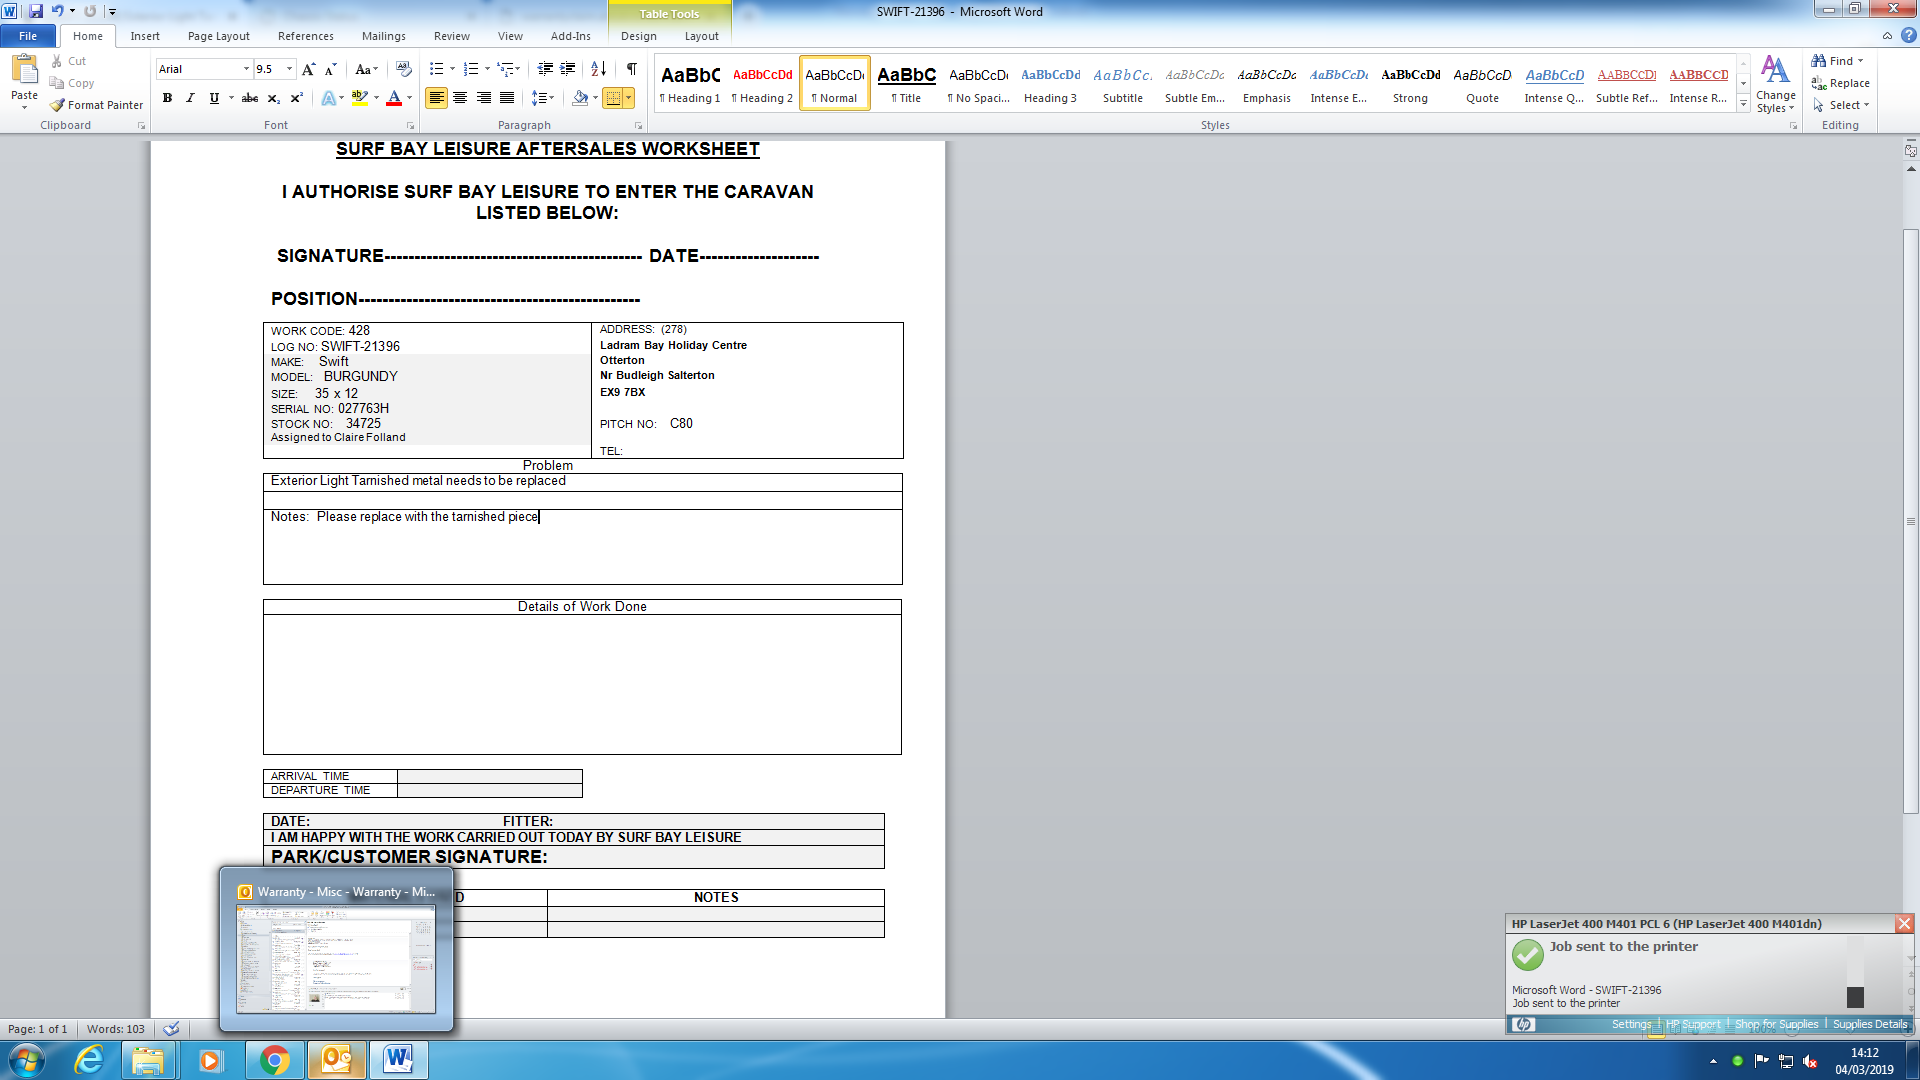Toggle Bold formatting
The width and height of the screenshot is (1920, 1080).
tap(167, 98)
